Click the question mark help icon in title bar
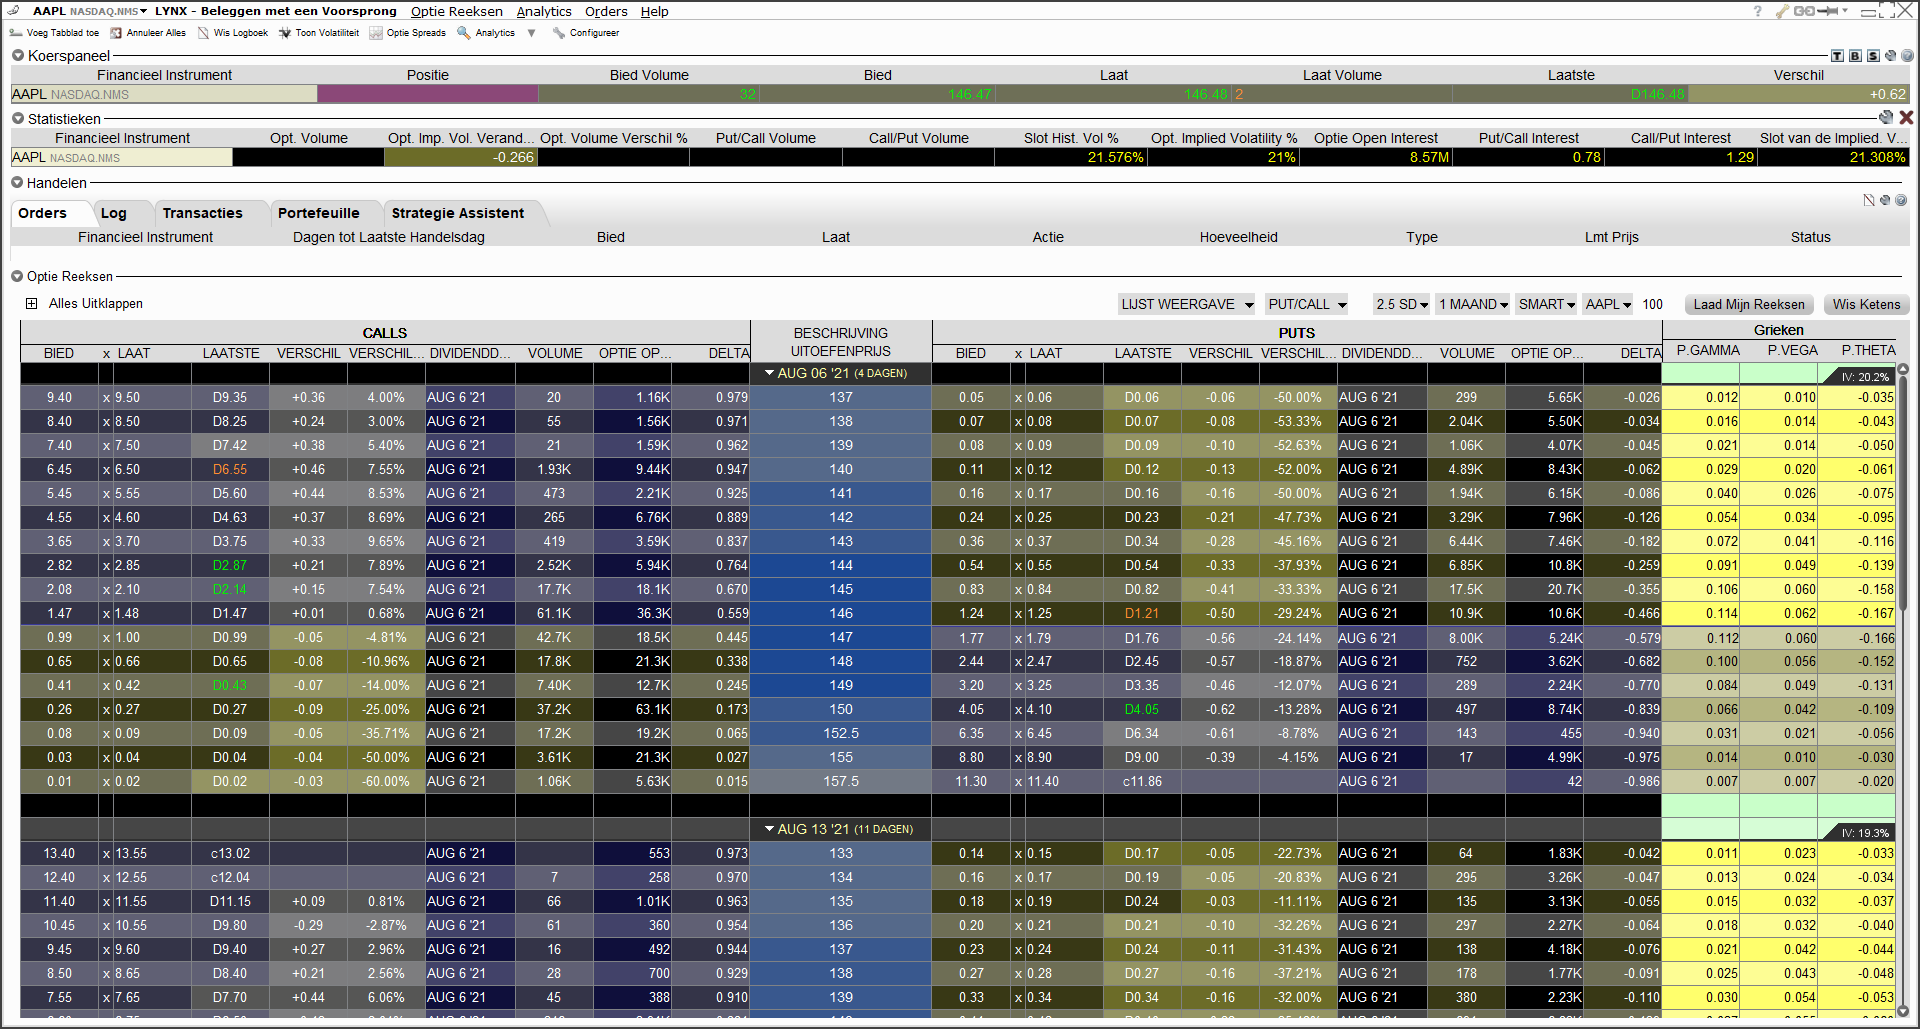The height and width of the screenshot is (1029, 1920). click(x=1758, y=11)
